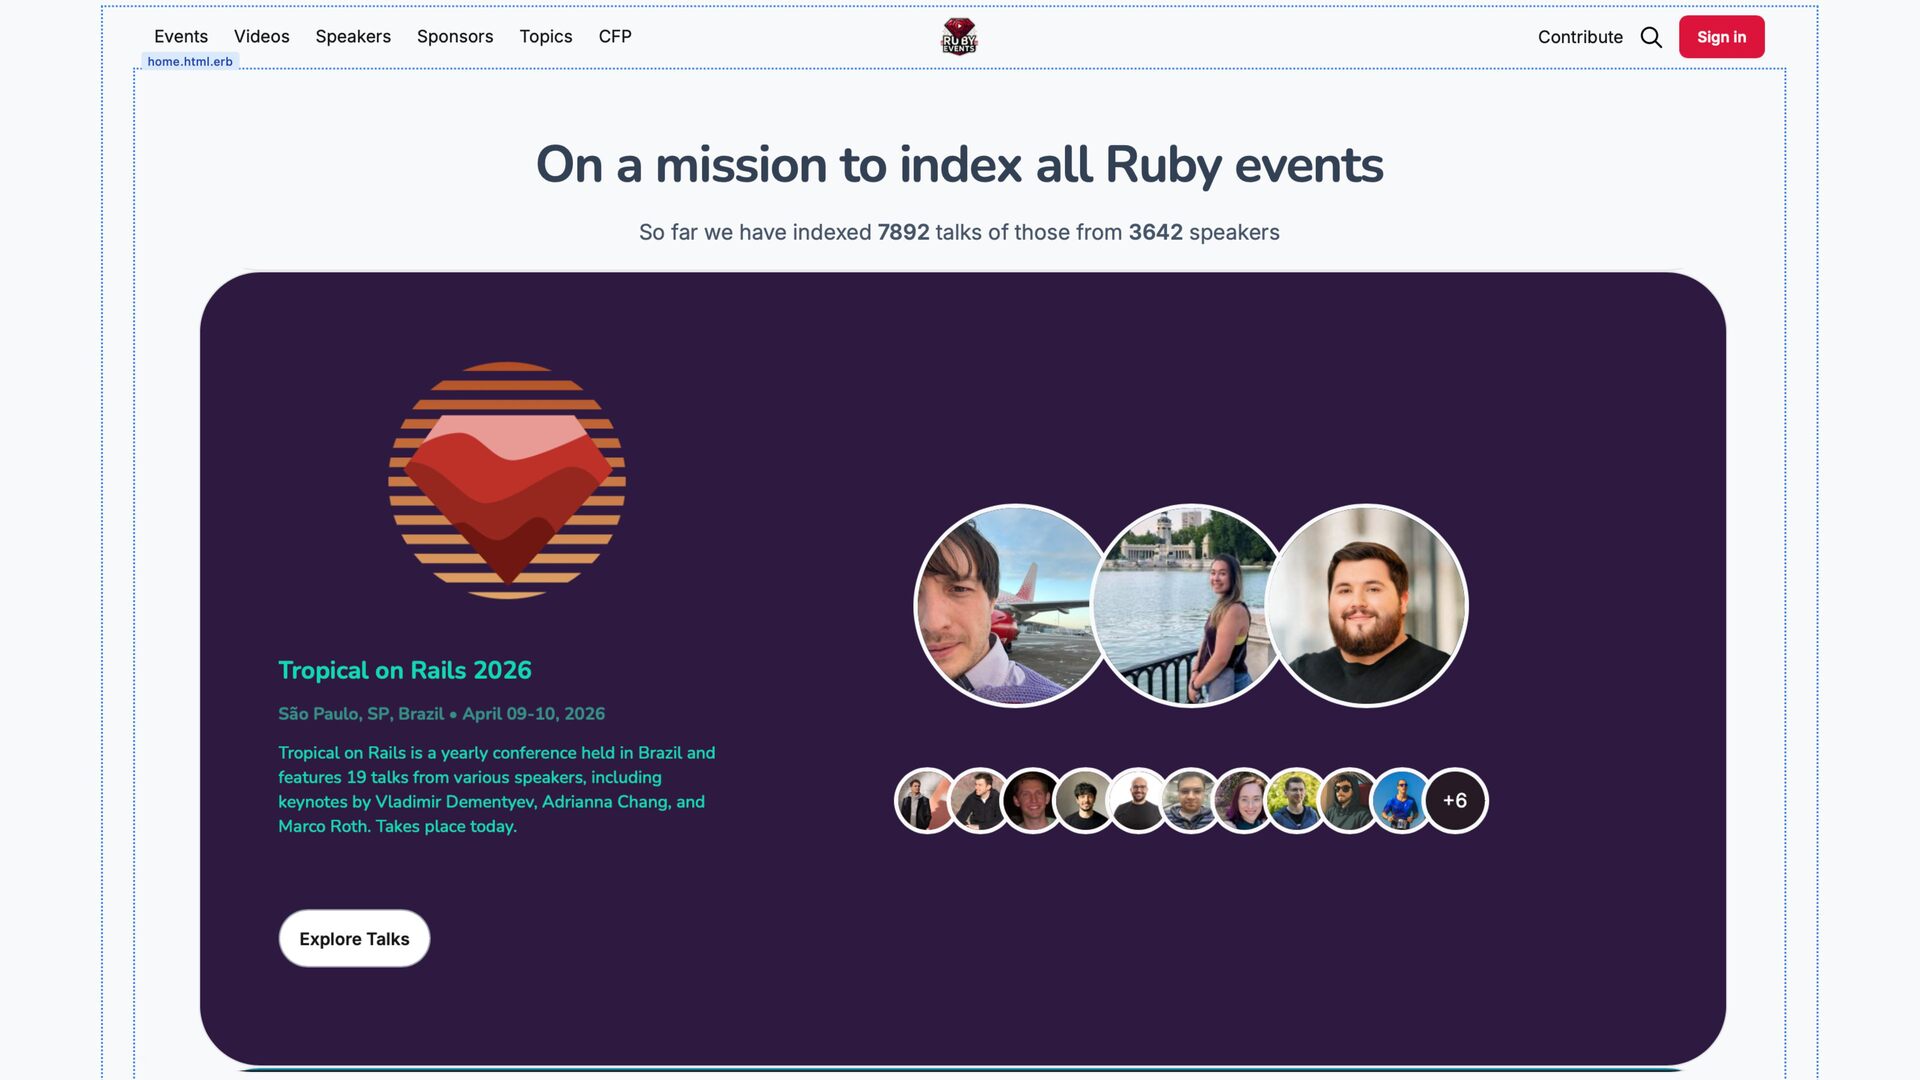Click the Explore Talks button
Image resolution: width=1920 pixels, height=1080 pixels.
tap(354, 939)
